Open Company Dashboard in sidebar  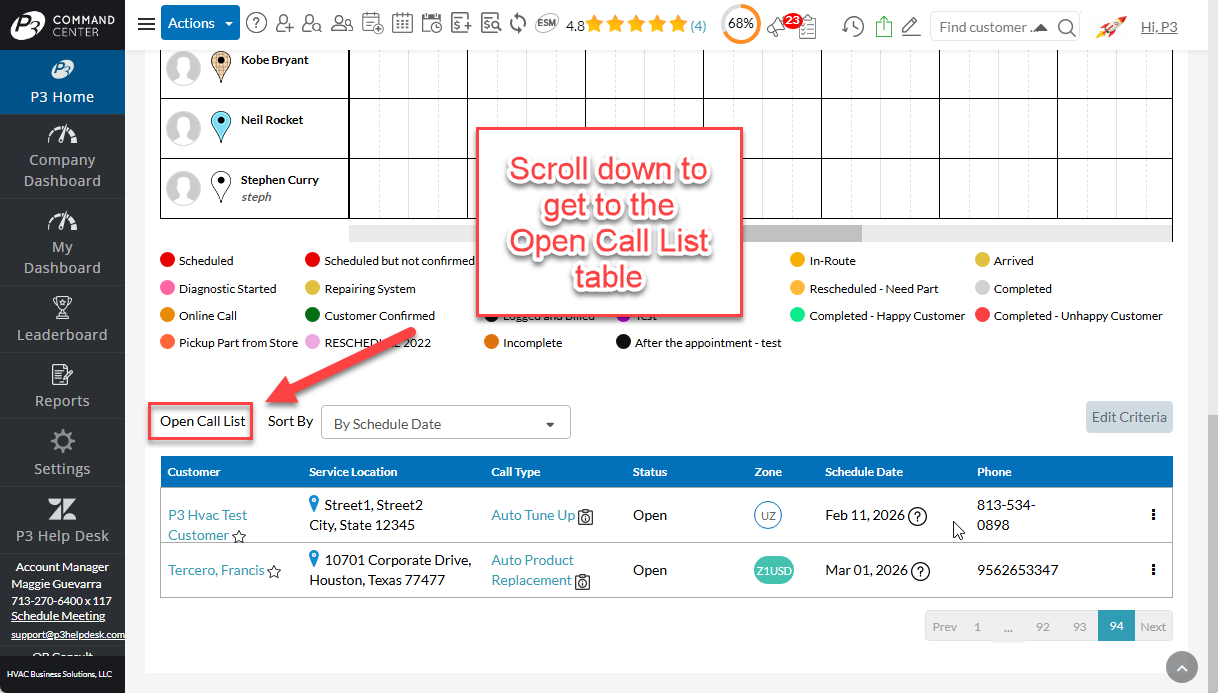(62, 157)
